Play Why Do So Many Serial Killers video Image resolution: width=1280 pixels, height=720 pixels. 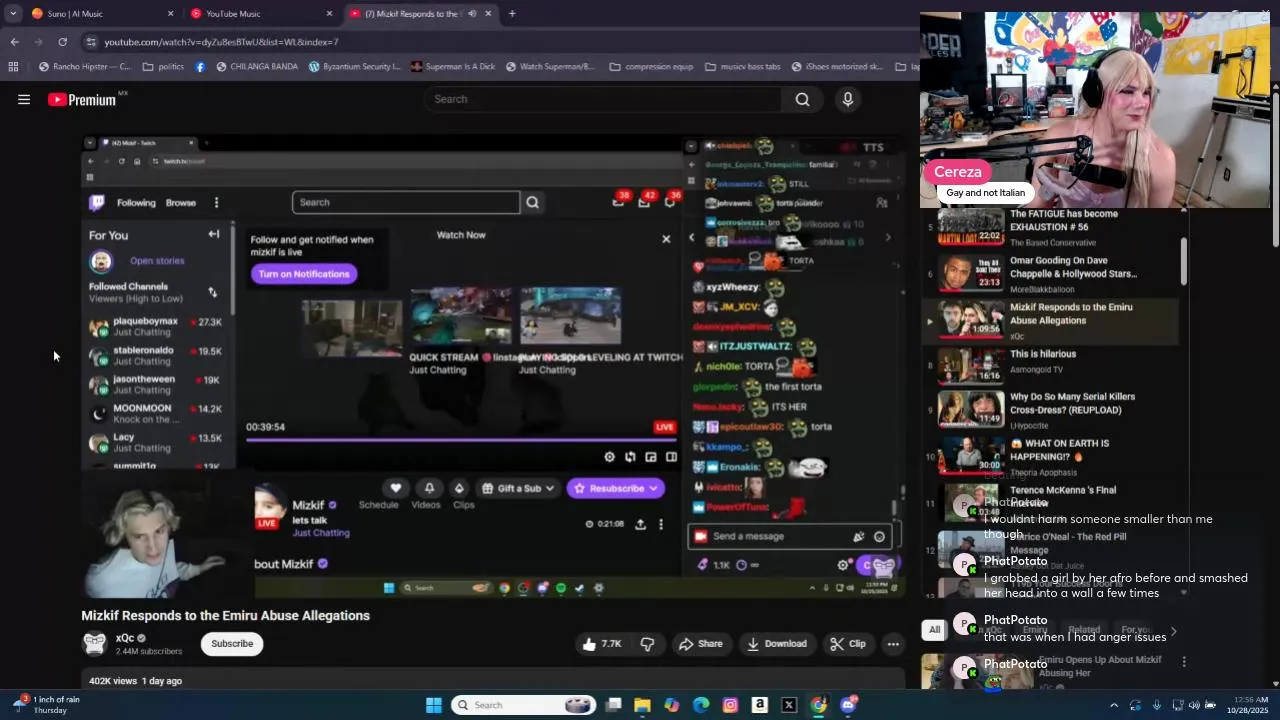pyautogui.click(x=1050, y=409)
